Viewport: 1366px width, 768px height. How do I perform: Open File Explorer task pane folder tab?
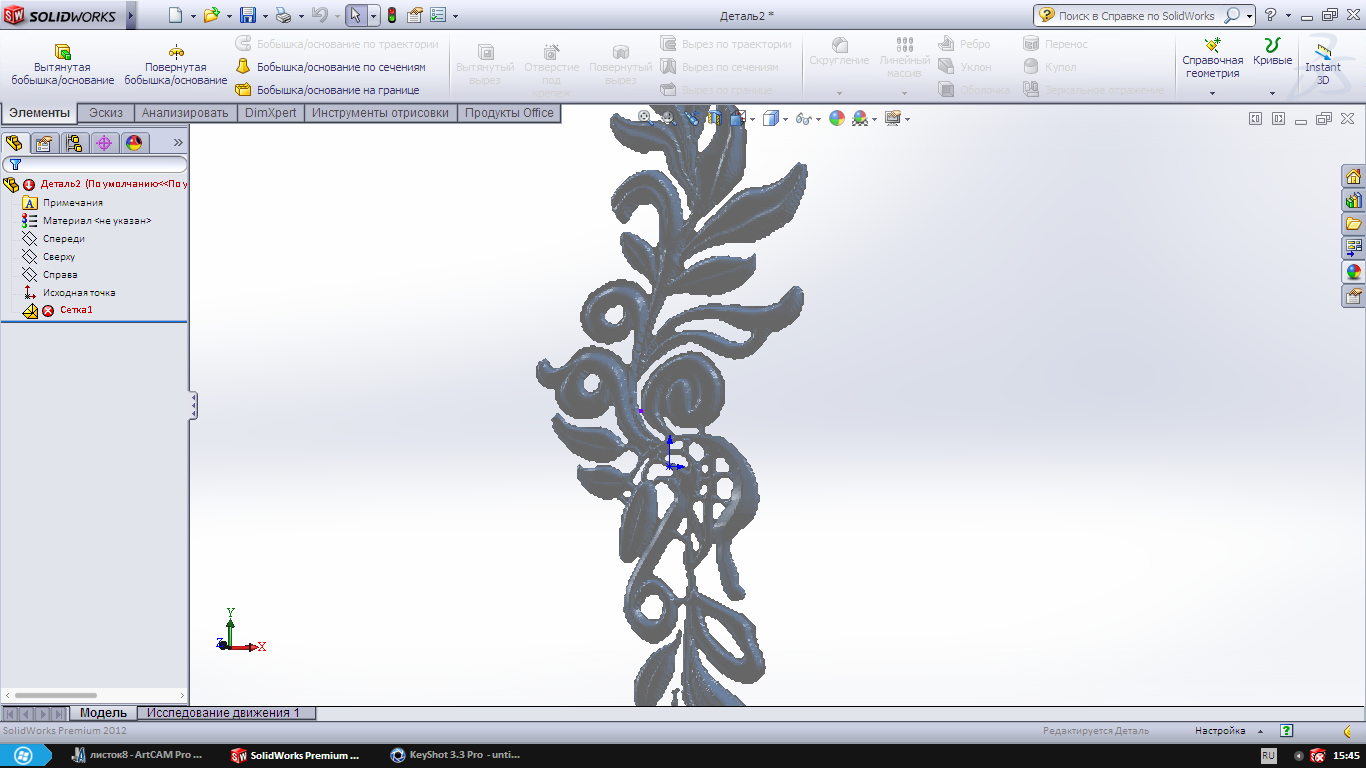click(x=1354, y=224)
